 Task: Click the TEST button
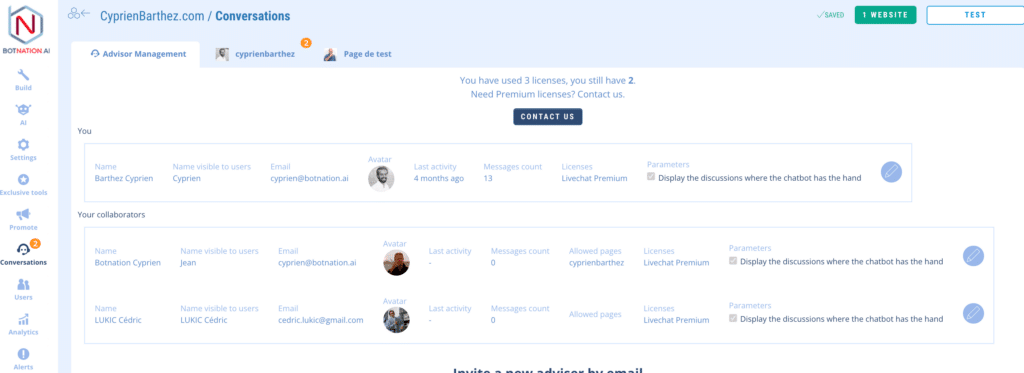pos(975,15)
